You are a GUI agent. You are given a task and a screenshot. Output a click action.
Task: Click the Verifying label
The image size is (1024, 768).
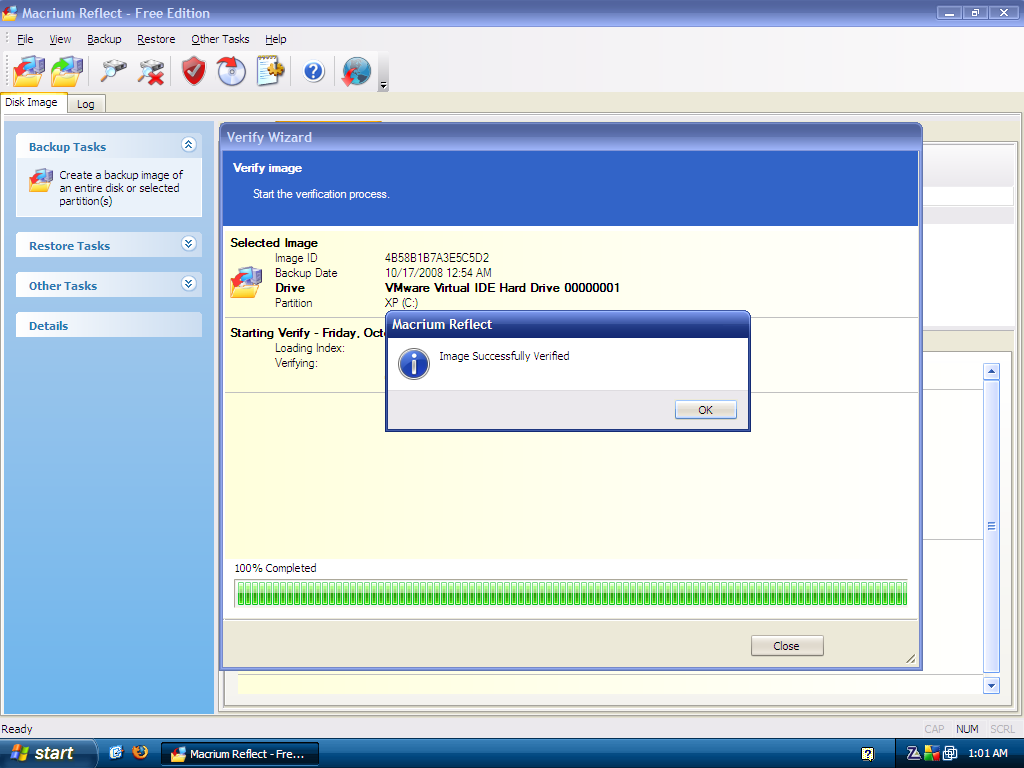[x=296, y=363]
